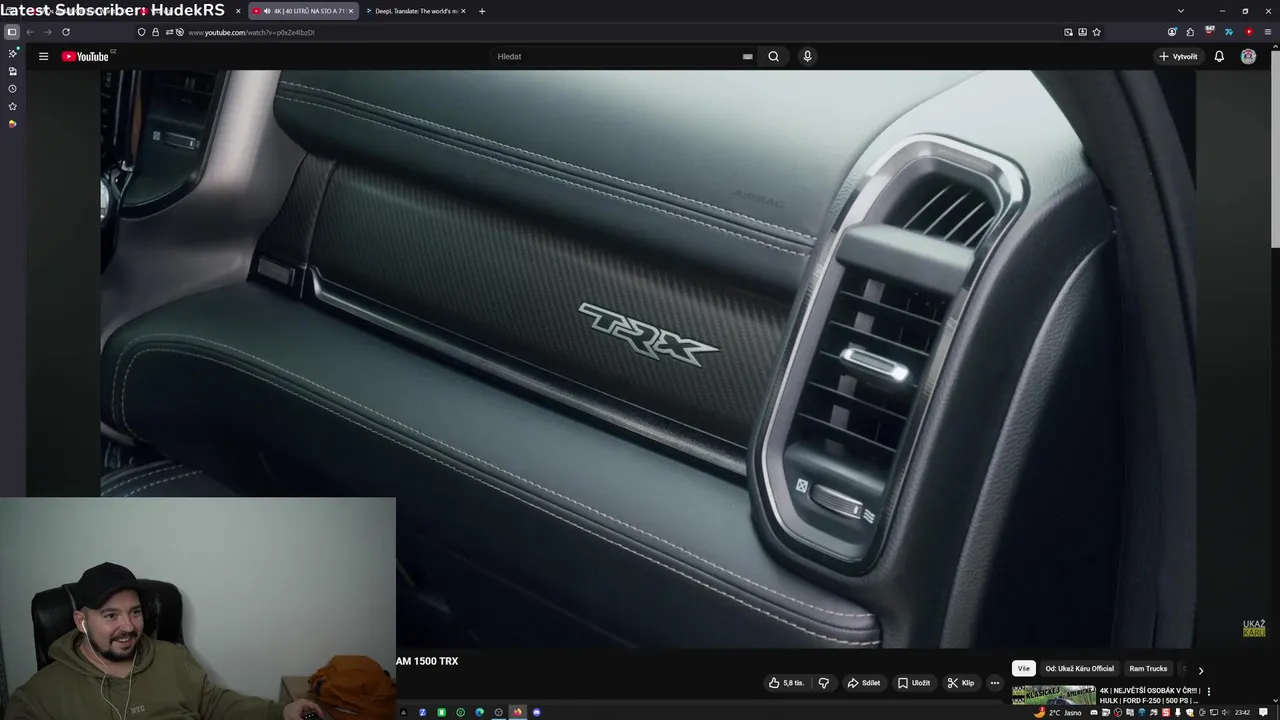Click the padlock site info icon
Image resolution: width=1280 pixels, height=720 pixels.
click(x=155, y=32)
